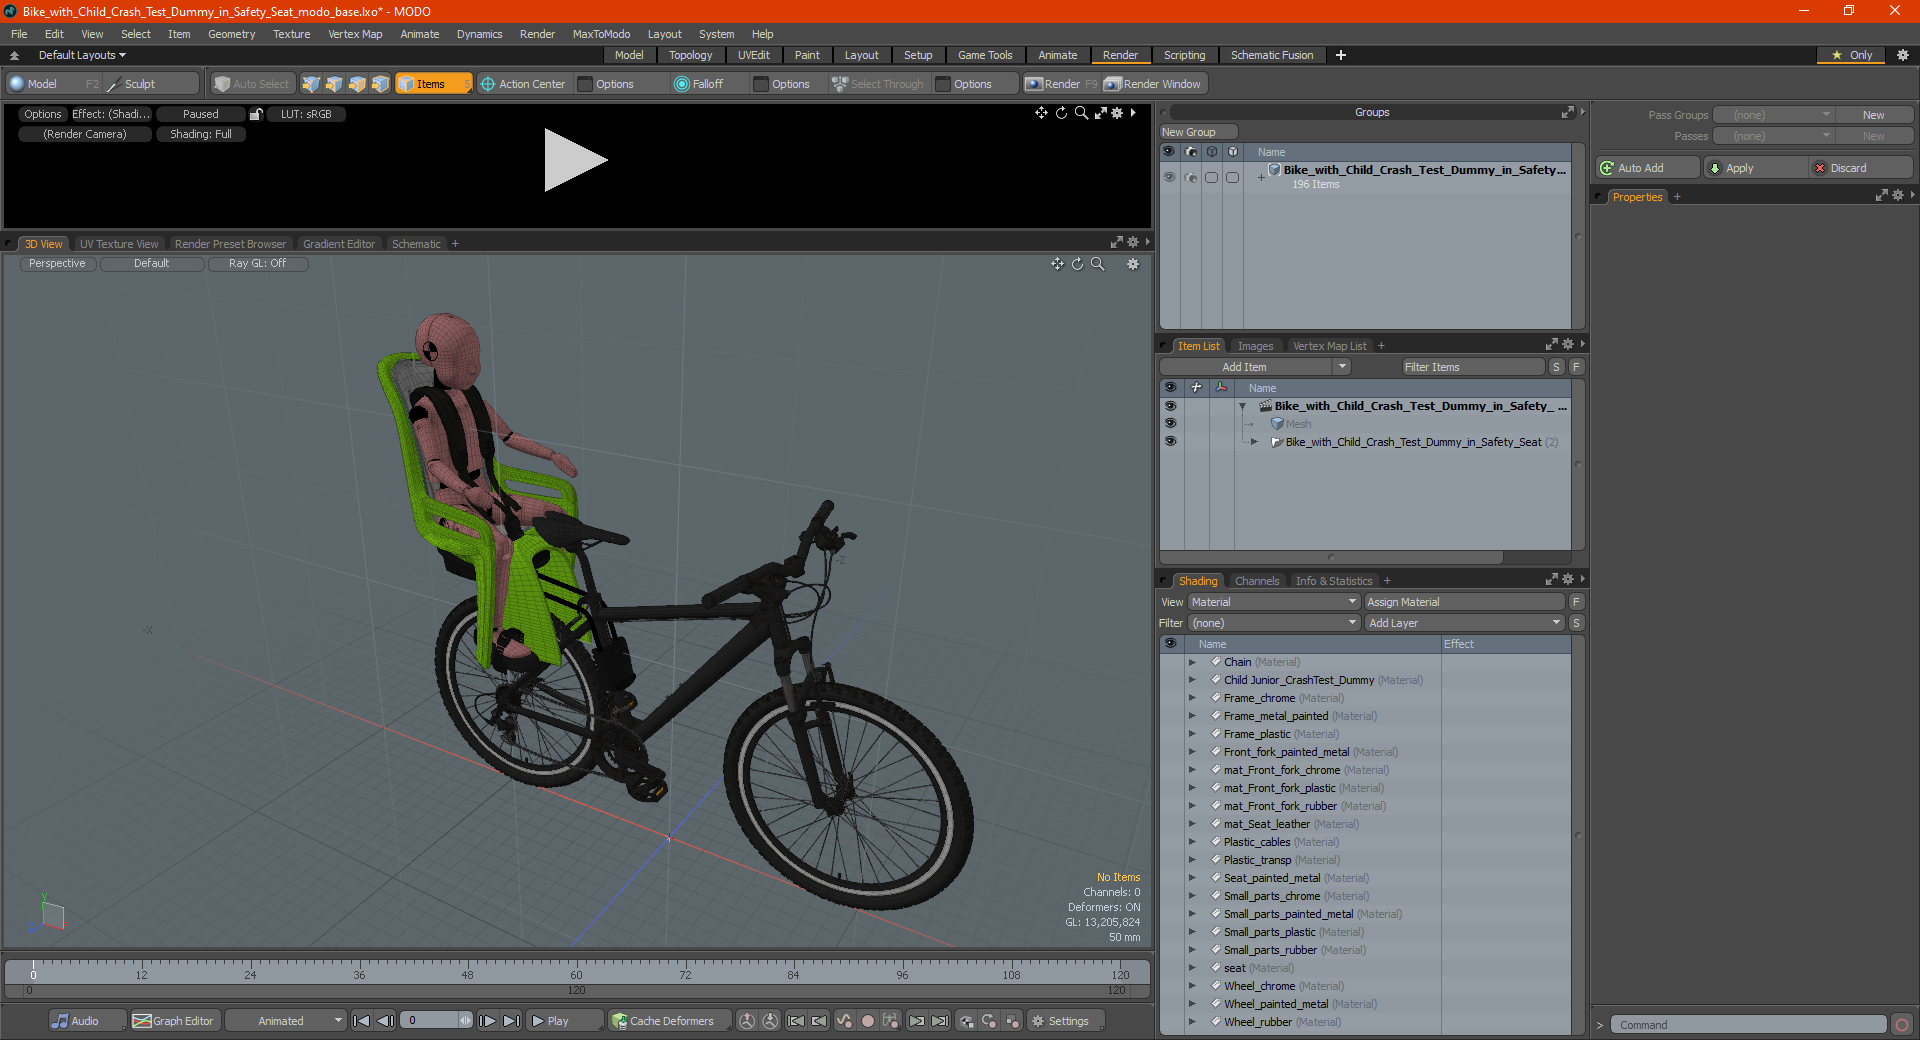
Task: Collapse the top Bike scene item
Action: pyautogui.click(x=1243, y=406)
